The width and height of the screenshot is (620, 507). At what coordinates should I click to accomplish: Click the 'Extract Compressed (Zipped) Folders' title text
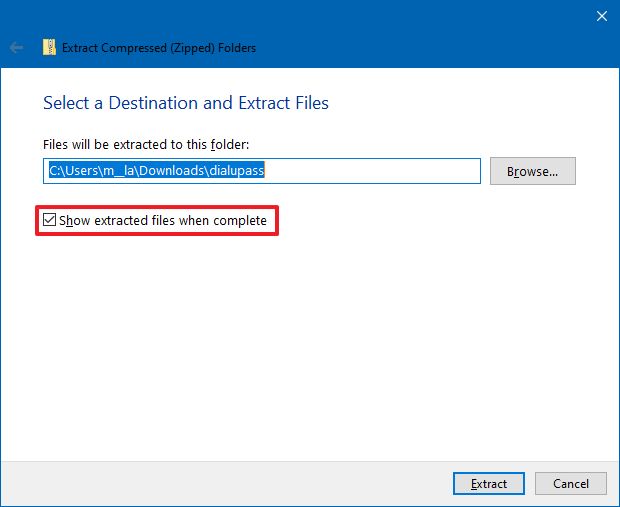pyautogui.click(x=159, y=48)
